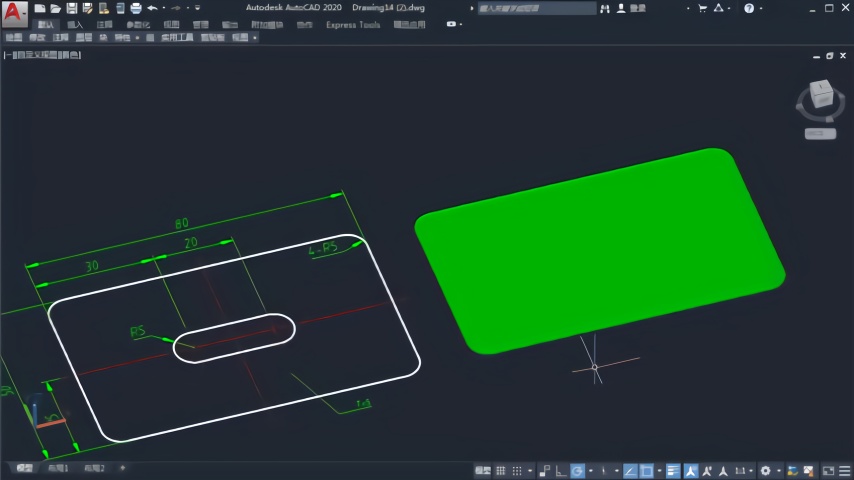Switch to the 插入 ribbon tab

click(75, 25)
